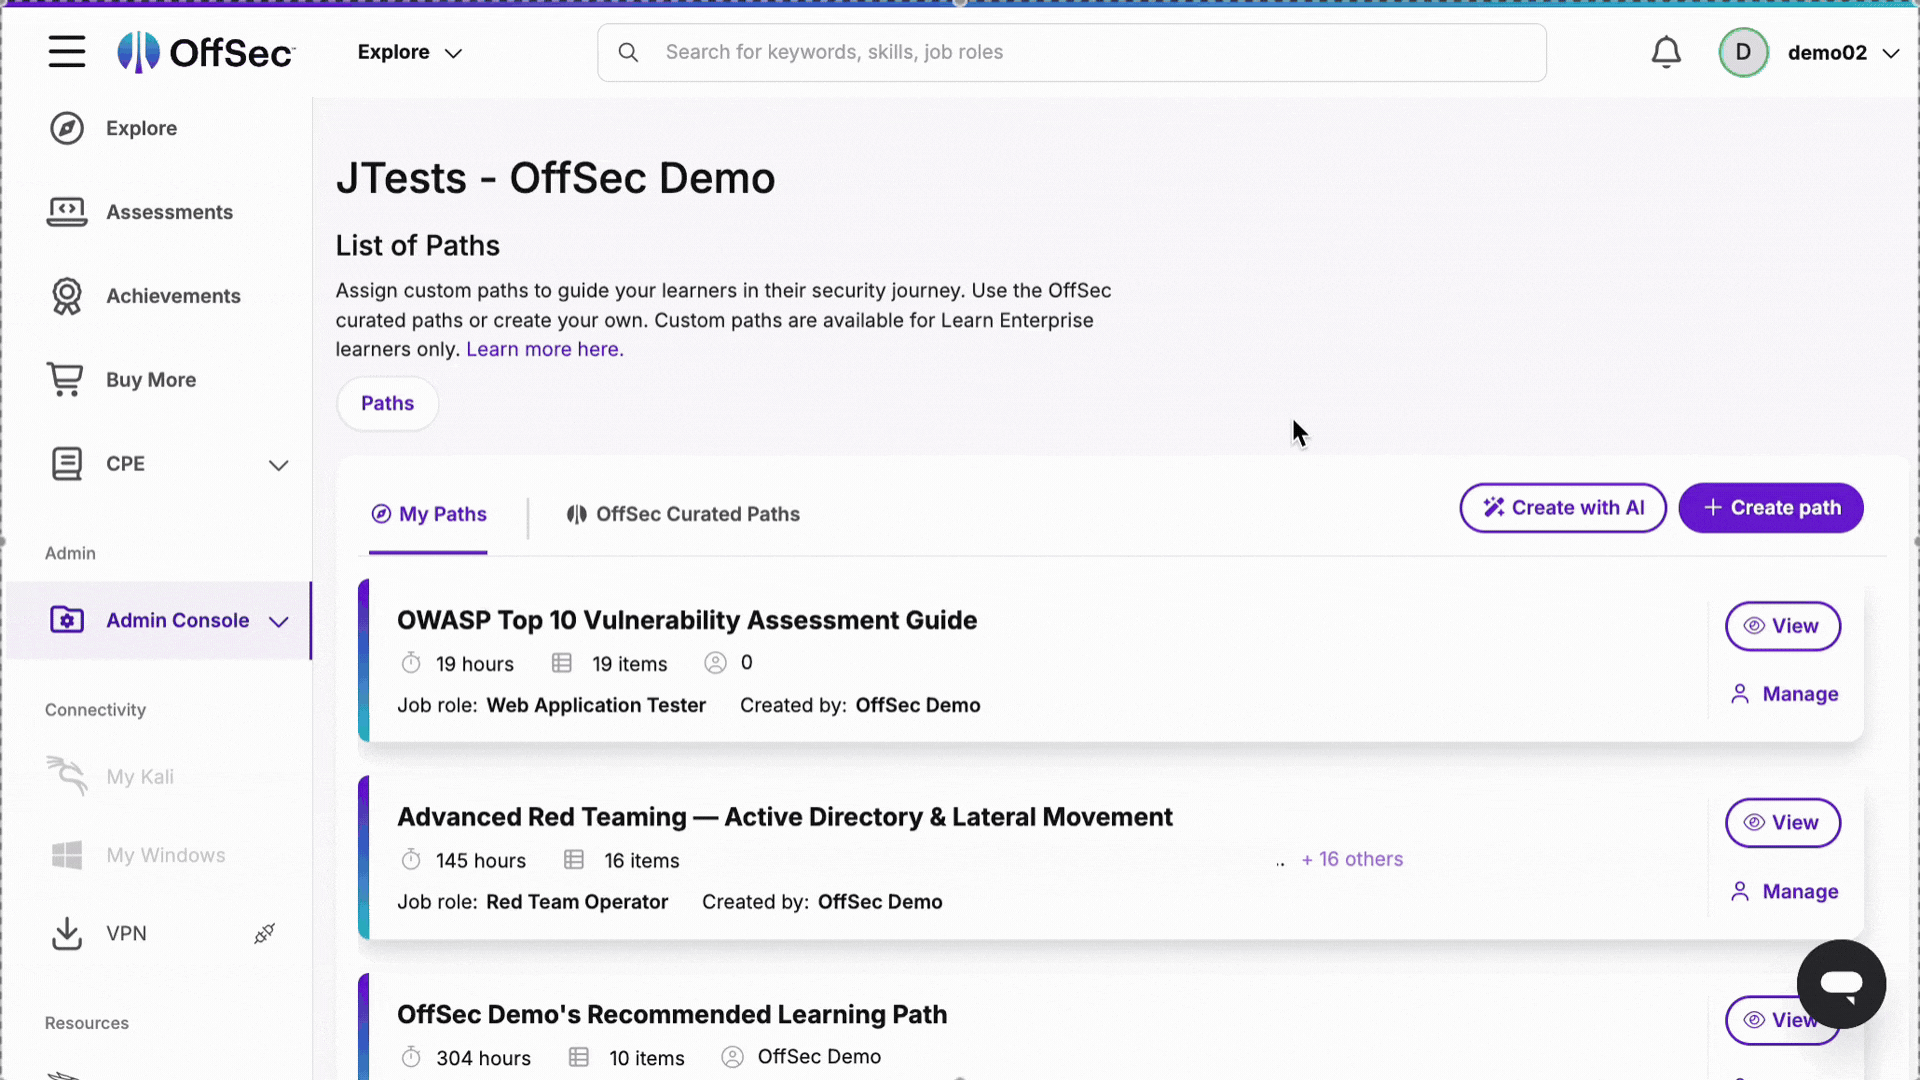The image size is (1920, 1080).
Task: Click the OffSec logo in top left
Action: coord(205,52)
